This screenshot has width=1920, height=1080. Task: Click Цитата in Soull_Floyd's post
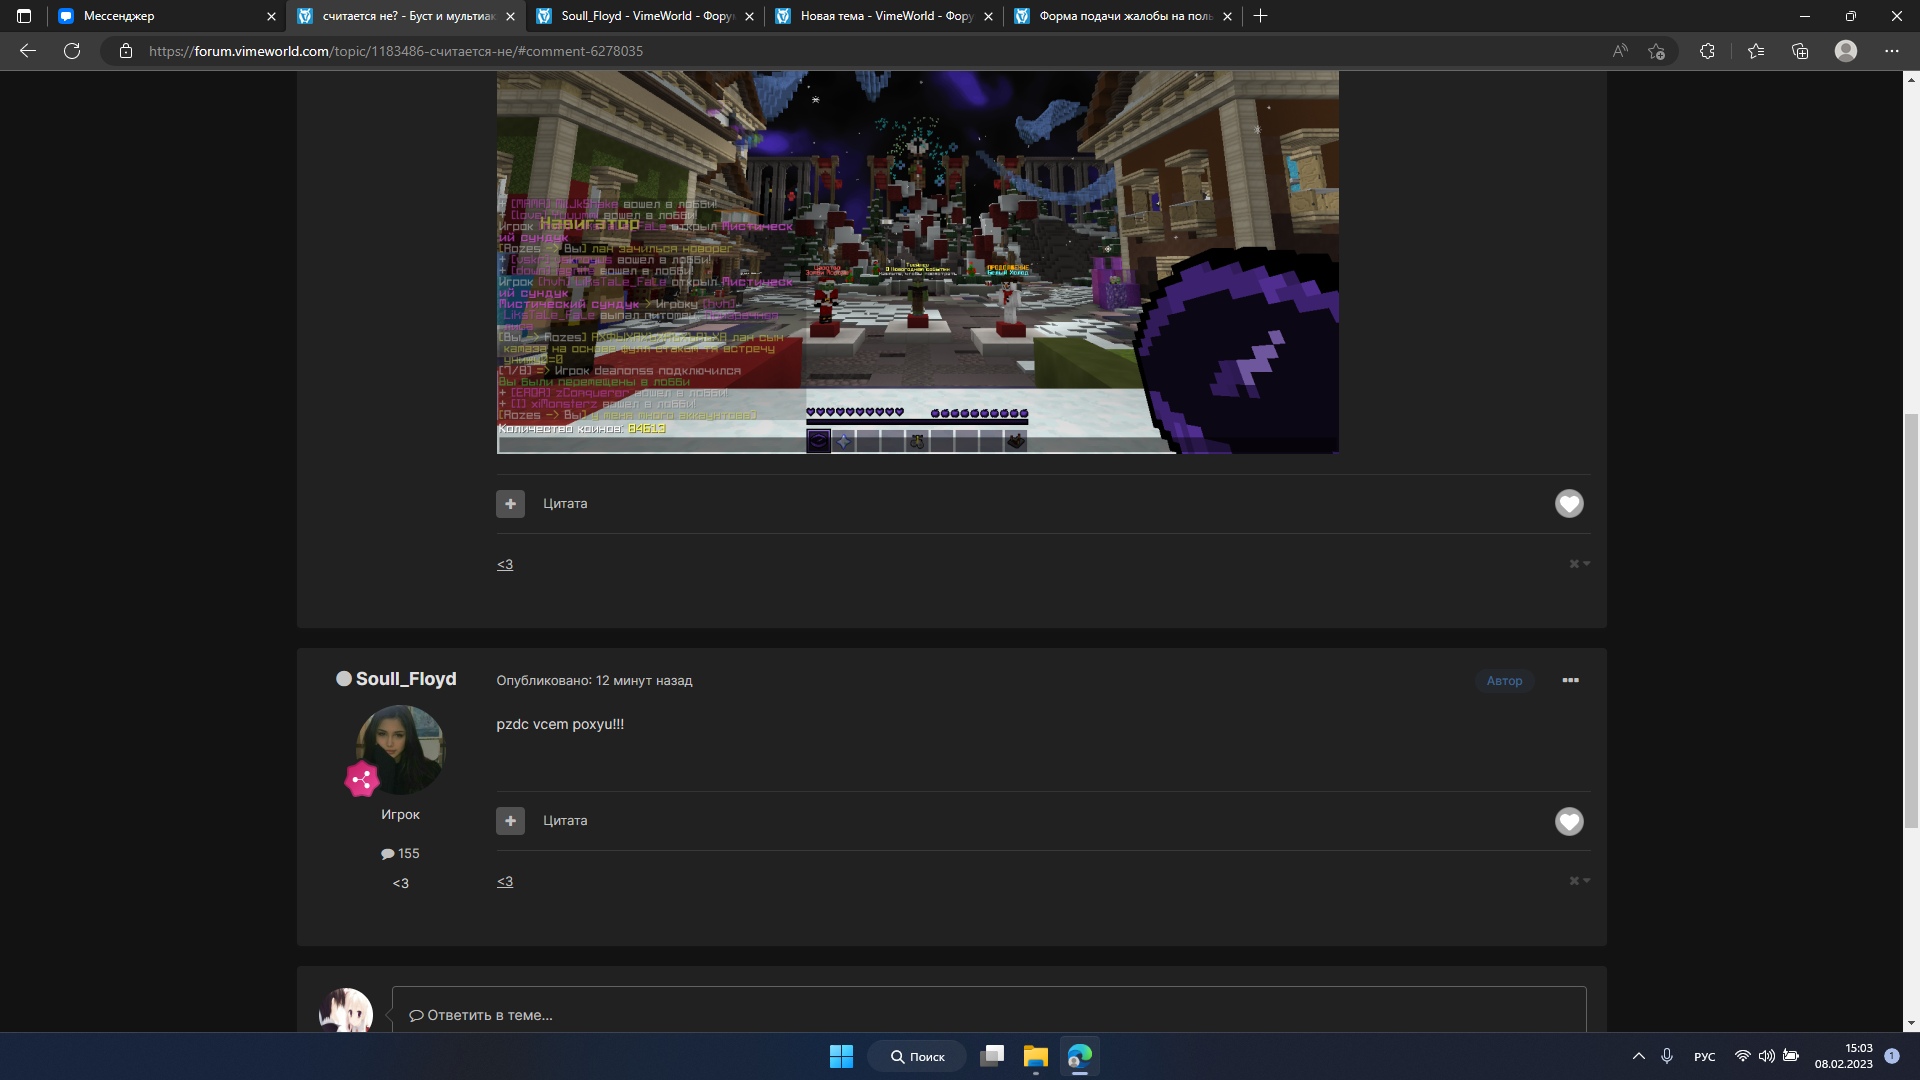coord(565,821)
